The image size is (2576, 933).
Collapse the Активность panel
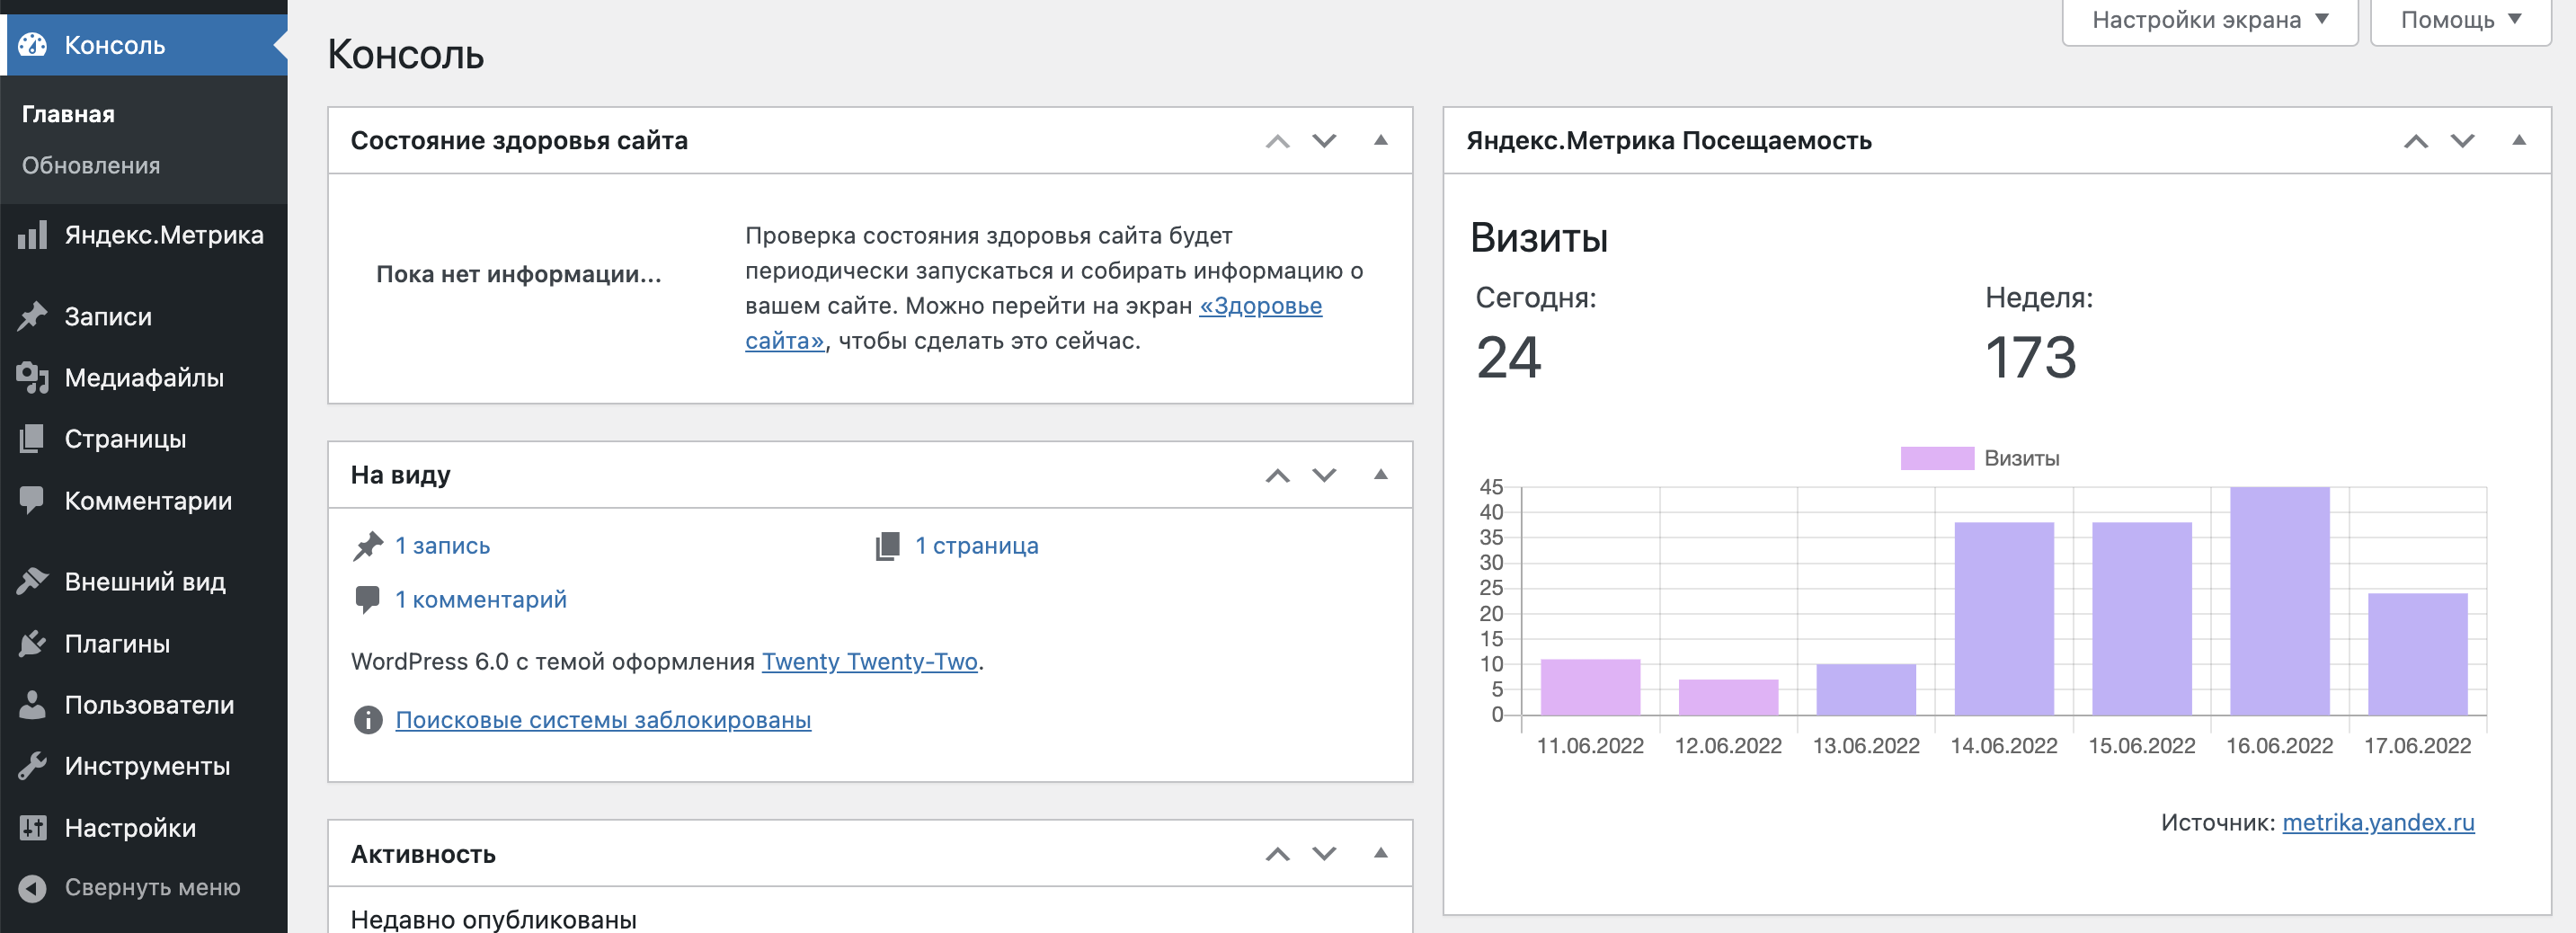point(1381,853)
